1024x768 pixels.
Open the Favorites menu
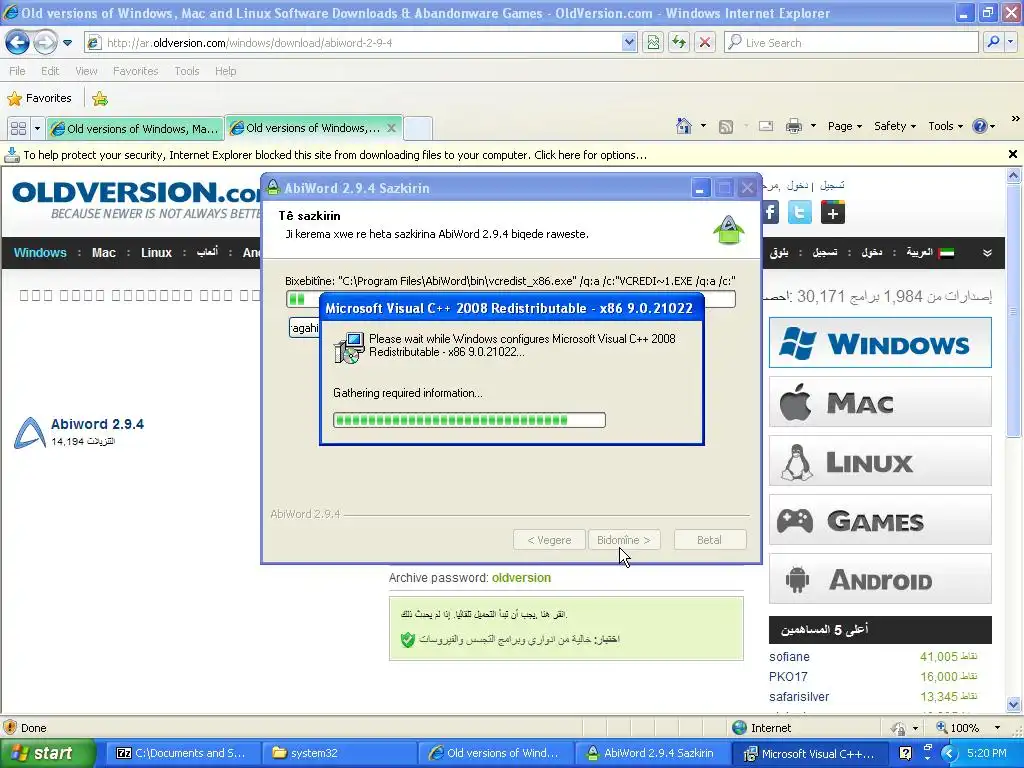(x=135, y=71)
